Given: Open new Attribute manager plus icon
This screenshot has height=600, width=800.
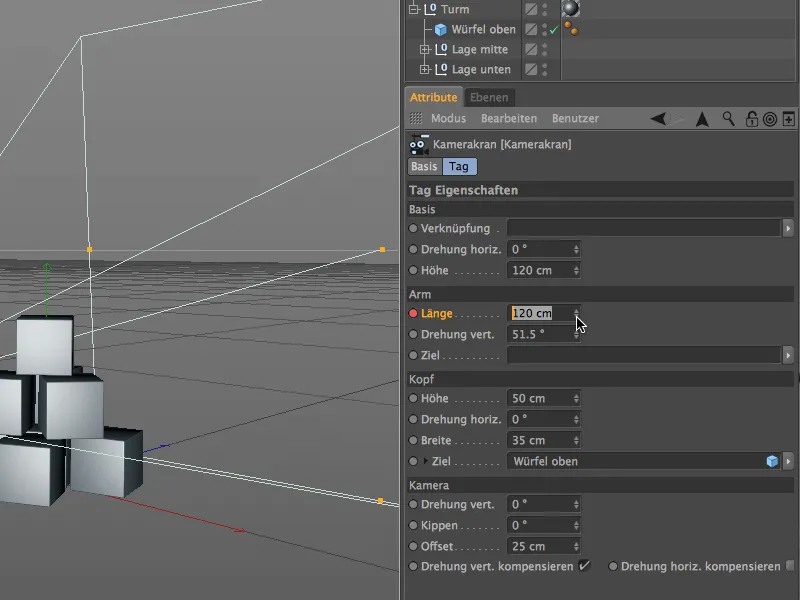Looking at the screenshot, I should click(x=788, y=119).
